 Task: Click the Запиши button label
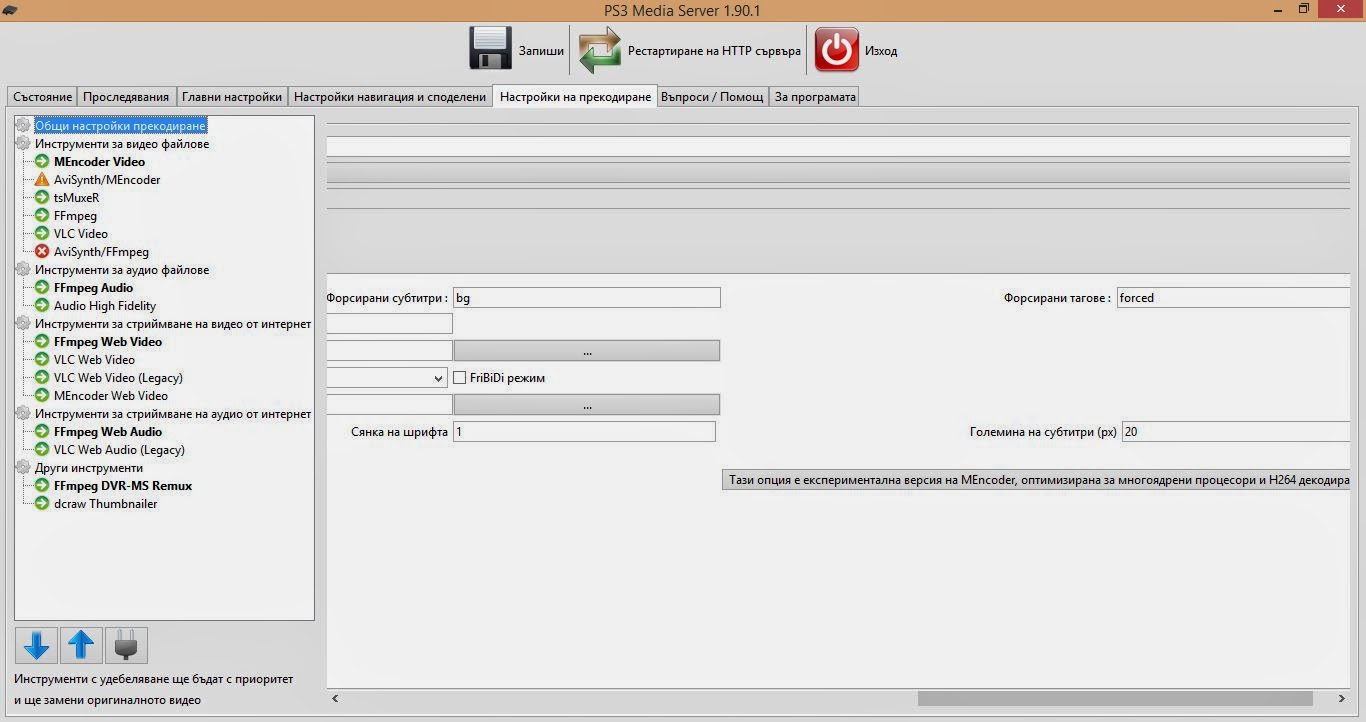(x=541, y=51)
